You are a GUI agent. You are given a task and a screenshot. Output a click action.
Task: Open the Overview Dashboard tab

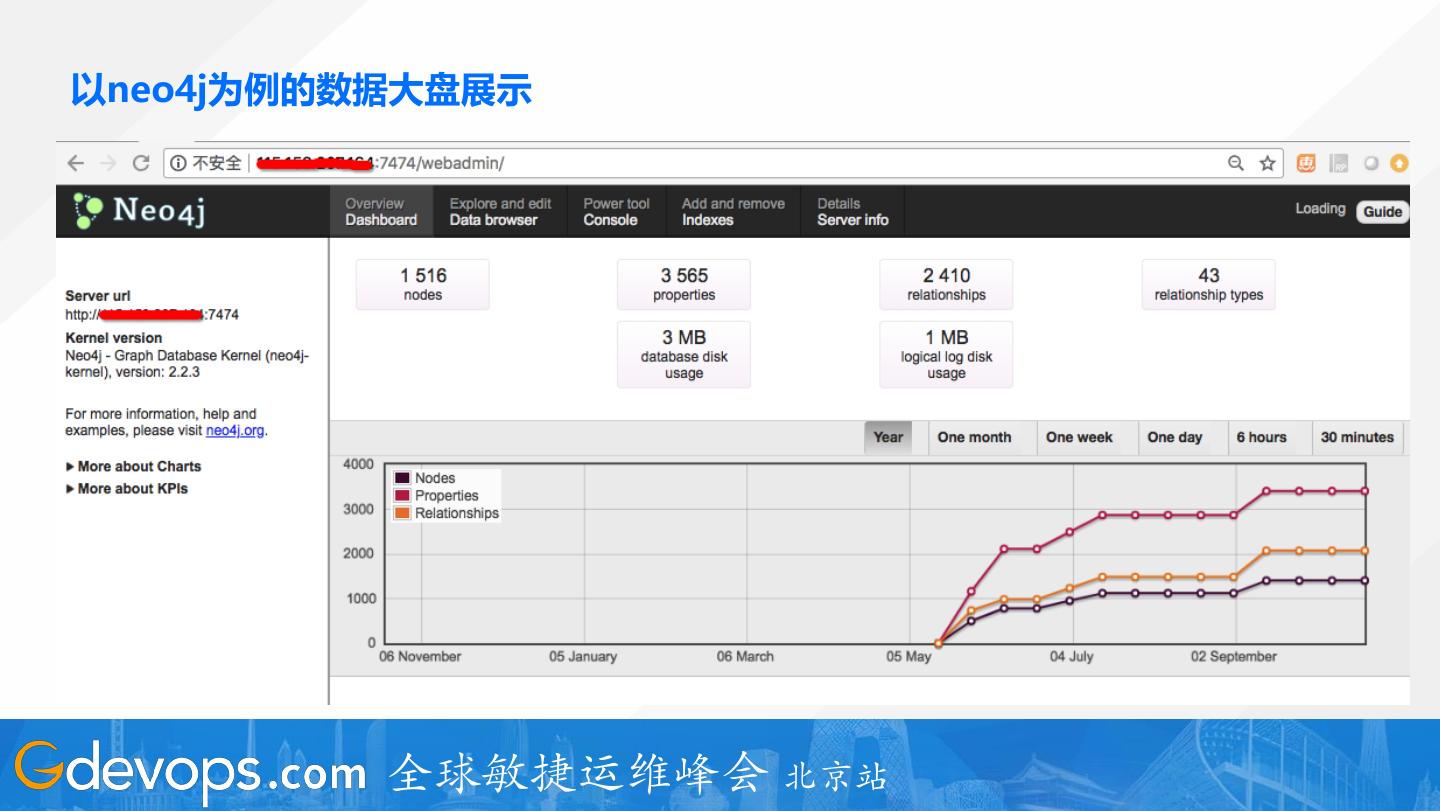pos(381,212)
